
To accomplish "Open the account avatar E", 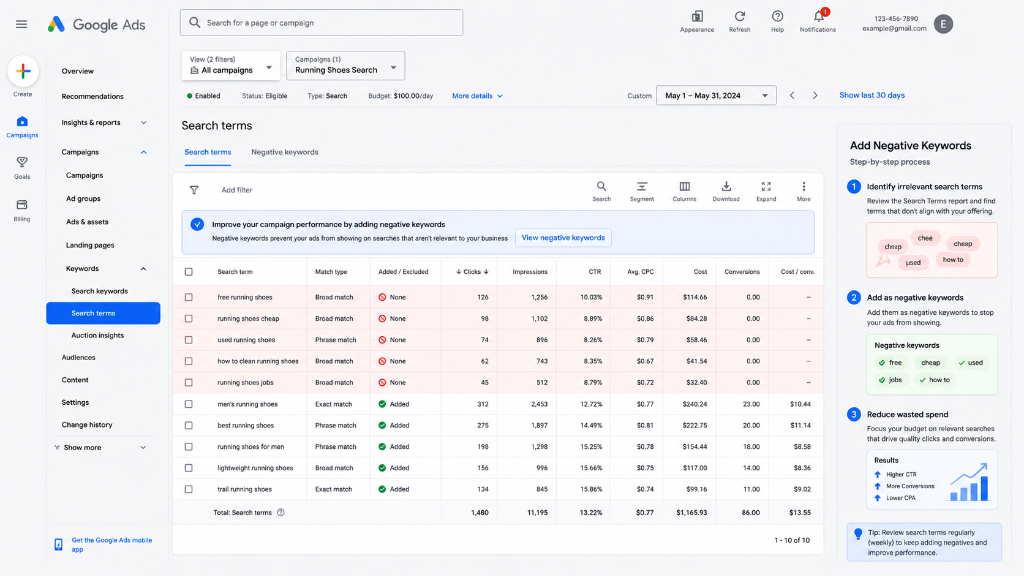I will (943, 24).
